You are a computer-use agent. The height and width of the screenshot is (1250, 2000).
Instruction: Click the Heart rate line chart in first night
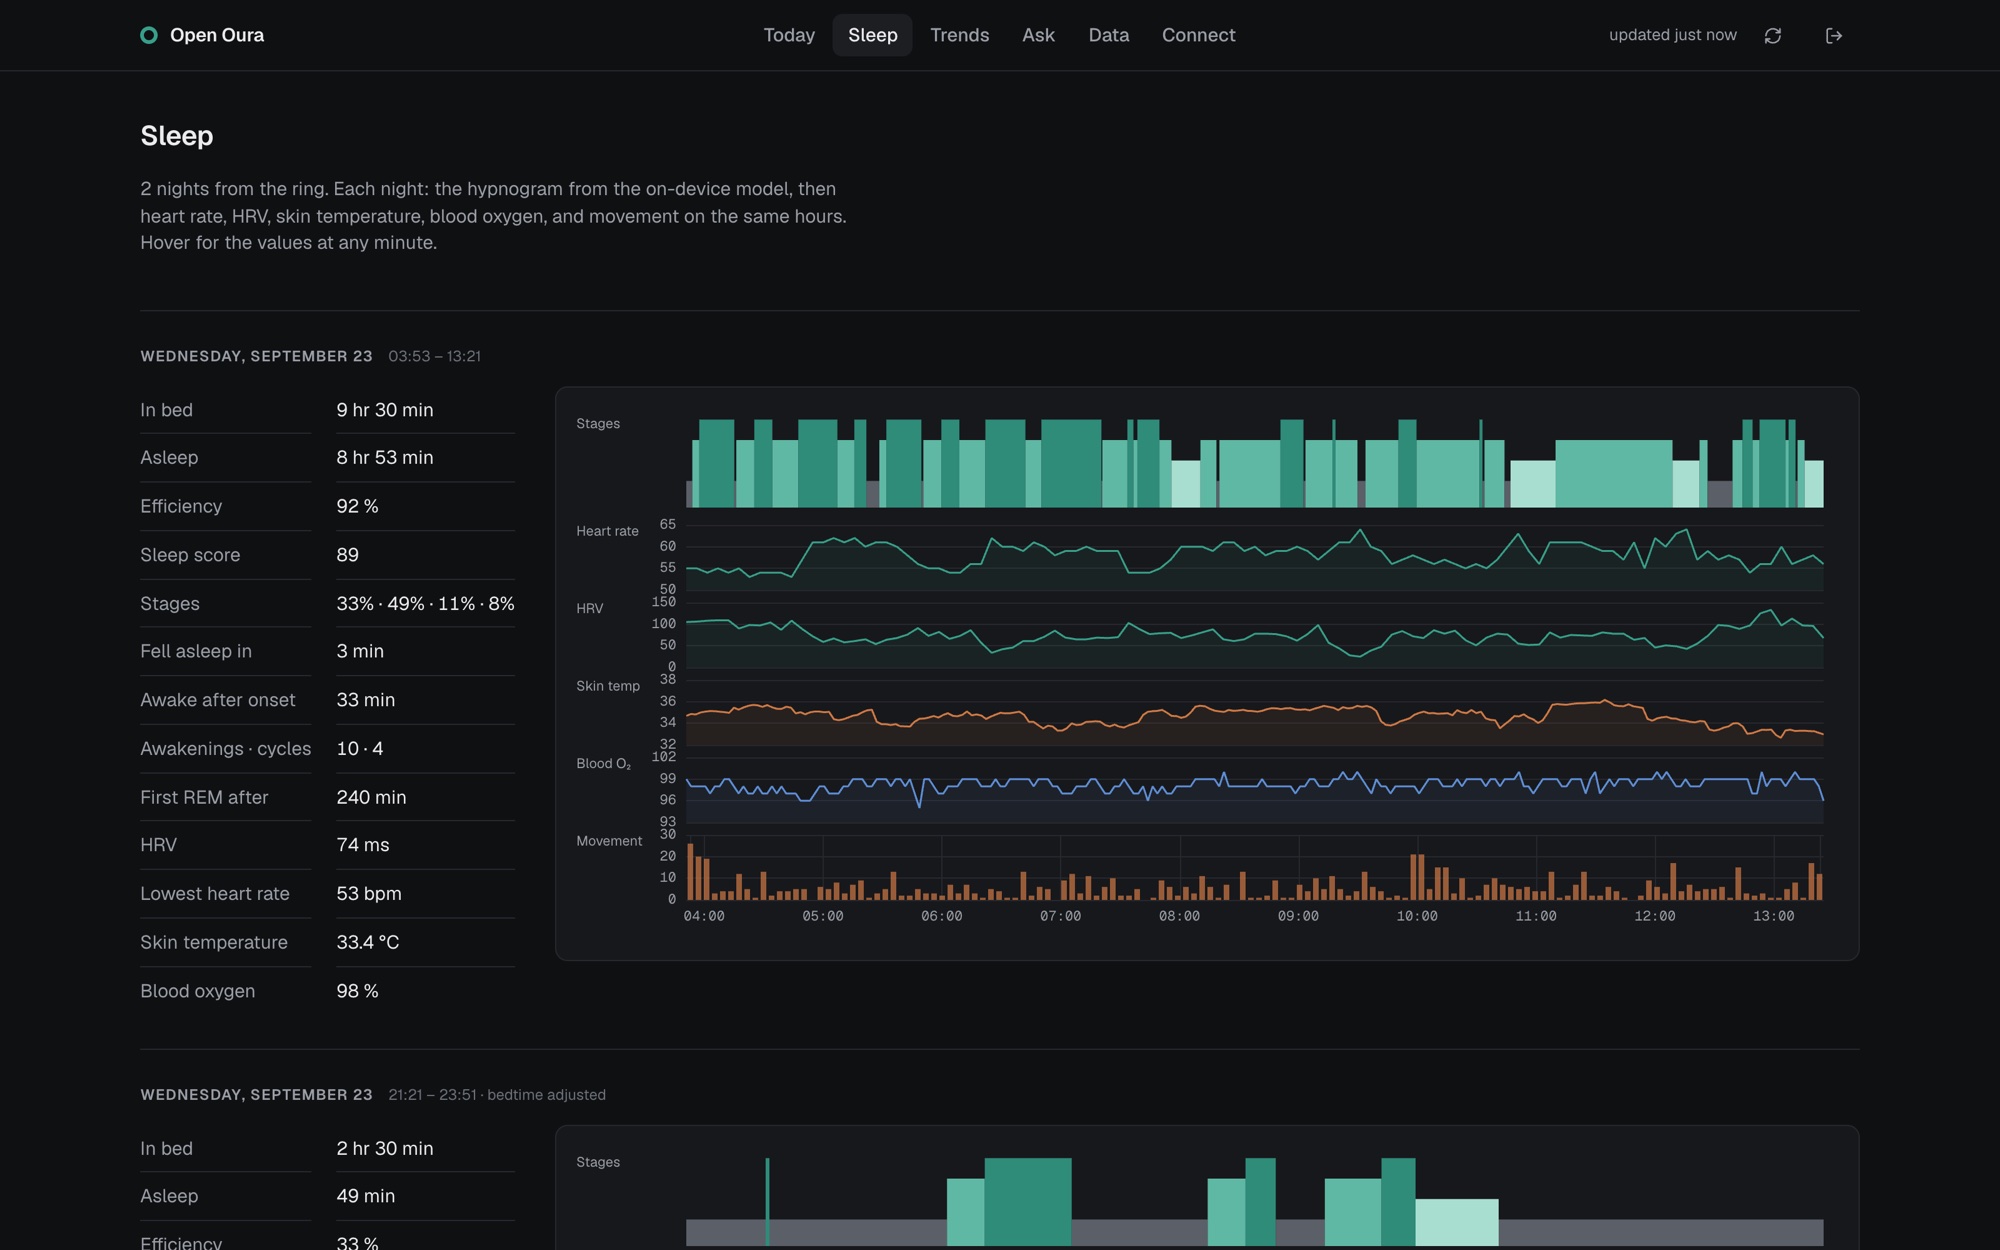point(1254,557)
